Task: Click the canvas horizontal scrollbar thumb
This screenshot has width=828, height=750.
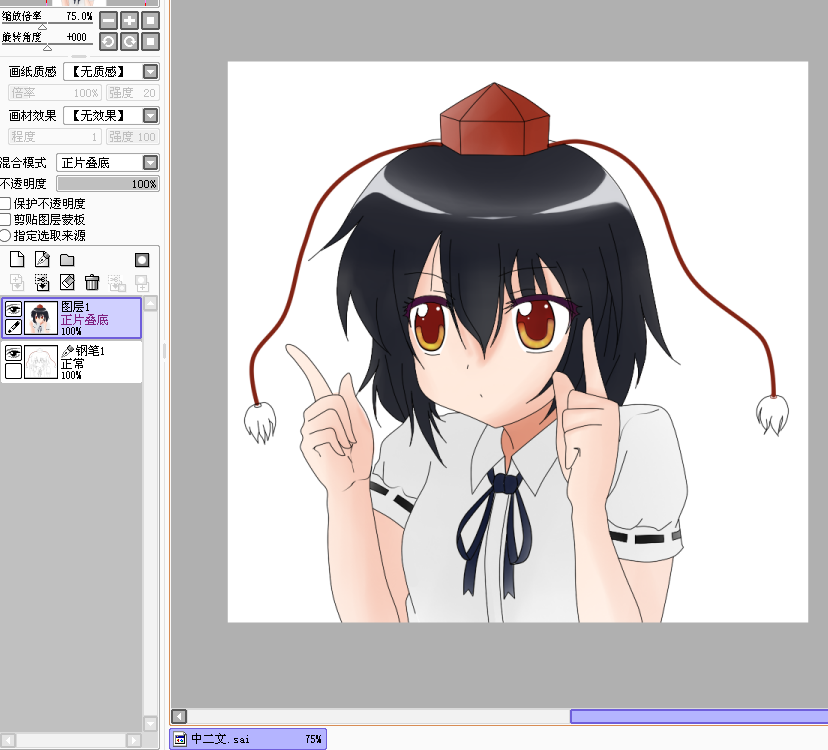Action: pos(699,716)
